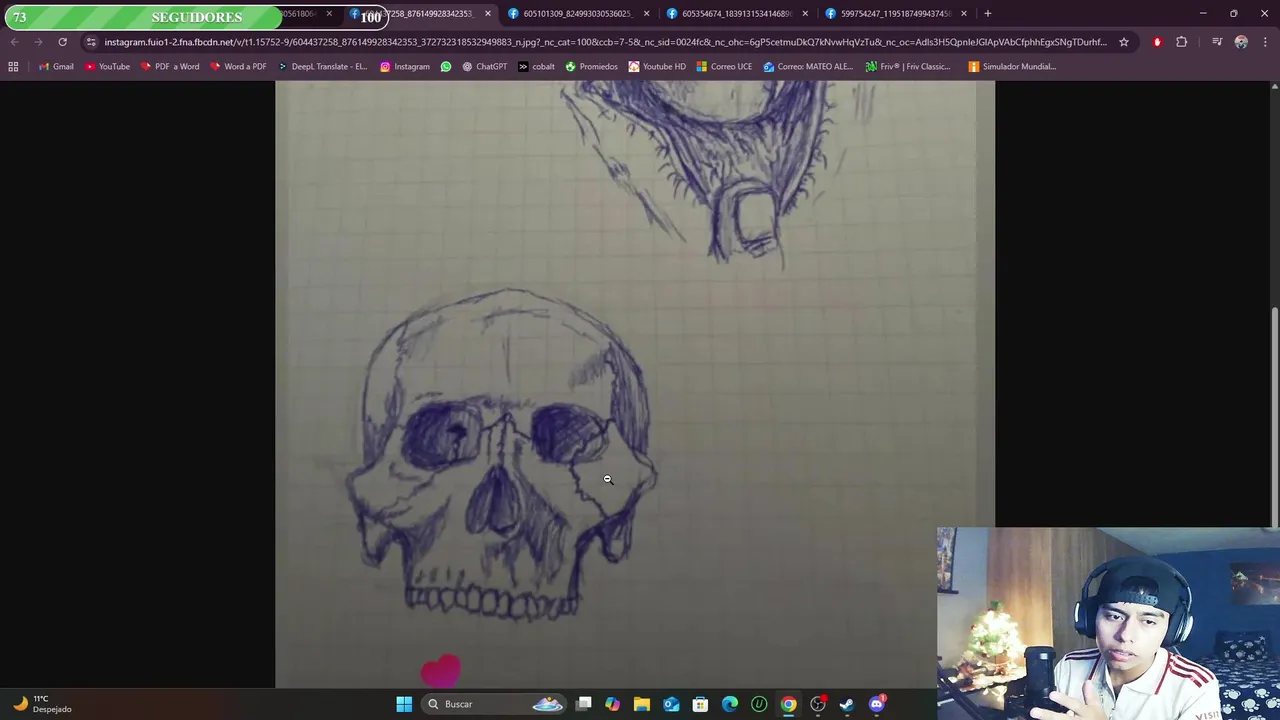Reload the current page
This screenshot has width=1280, height=720.
62,42
